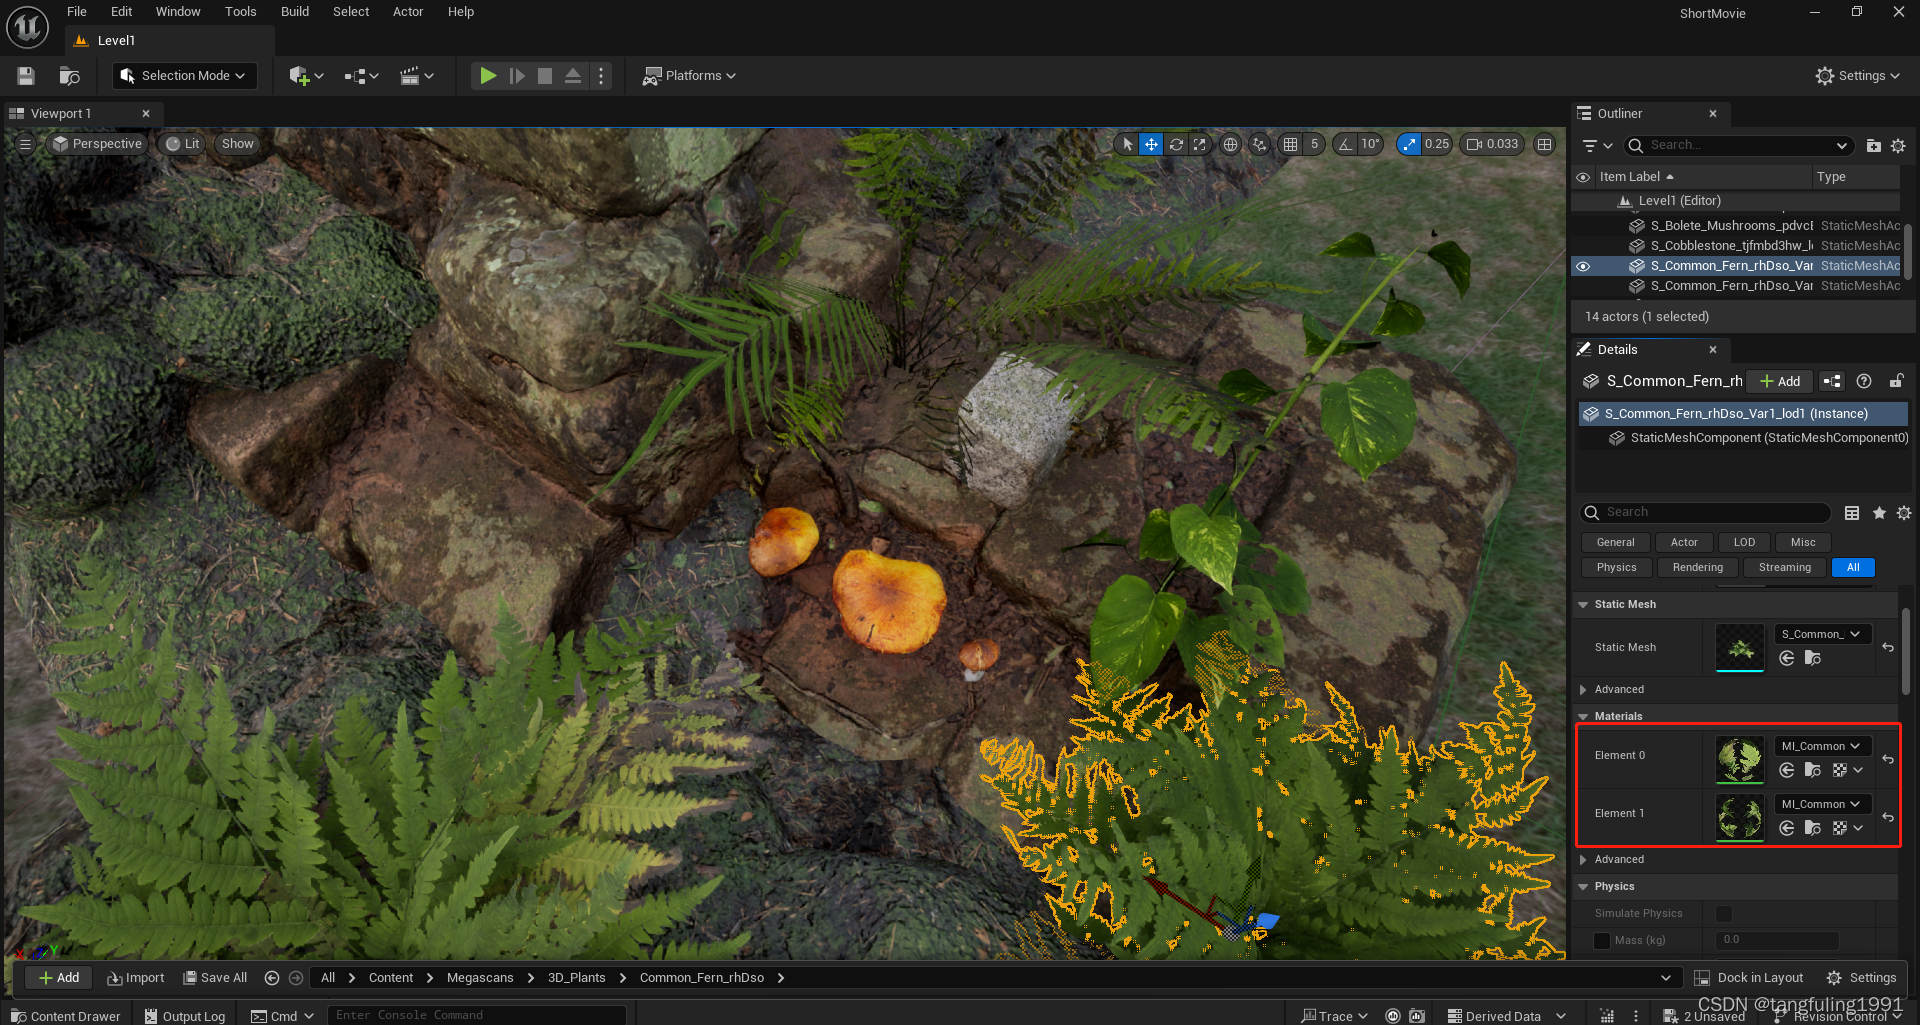The height and width of the screenshot is (1025, 1920).
Task: Toggle the Details panel lock icon
Action: pos(1896,381)
